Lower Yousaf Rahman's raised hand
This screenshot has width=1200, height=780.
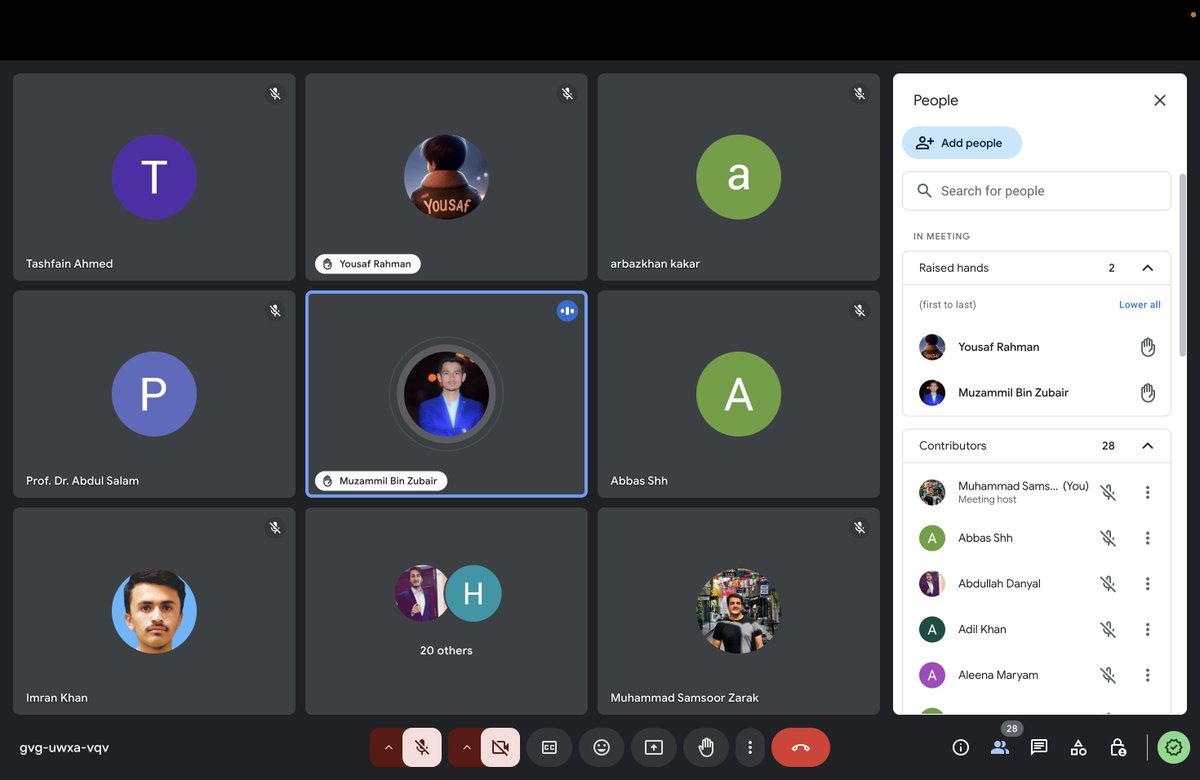(x=1148, y=347)
